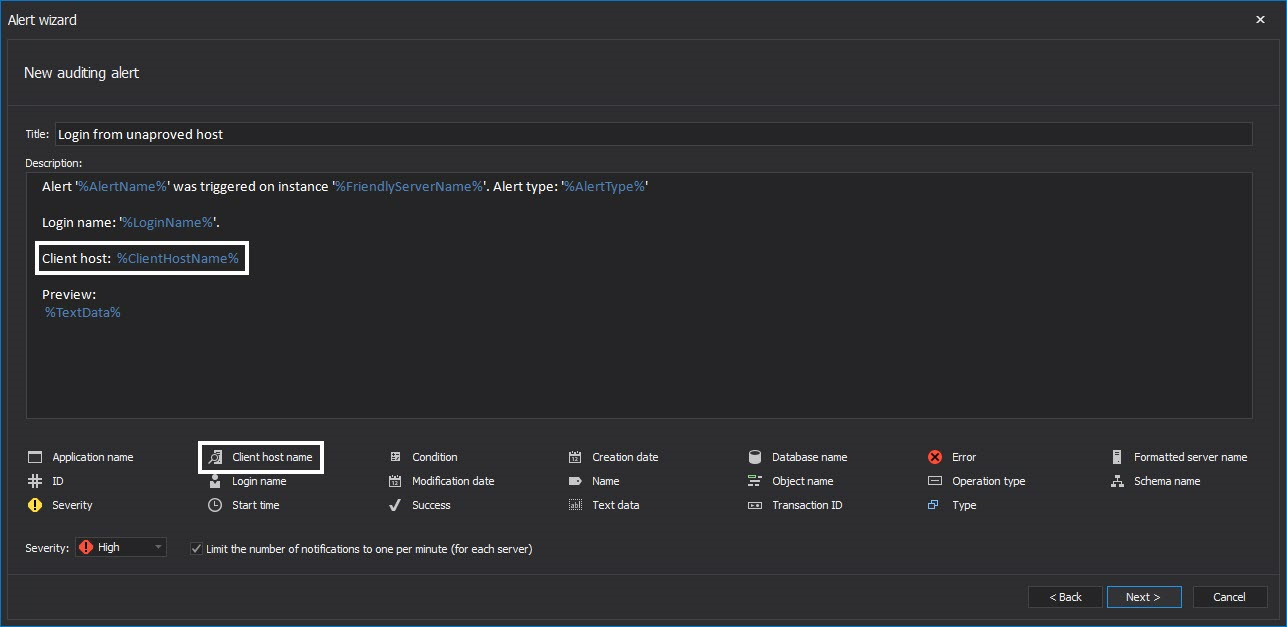The width and height of the screenshot is (1287, 627).
Task: Click the Success checkmark icon
Action: pyautogui.click(x=395, y=505)
